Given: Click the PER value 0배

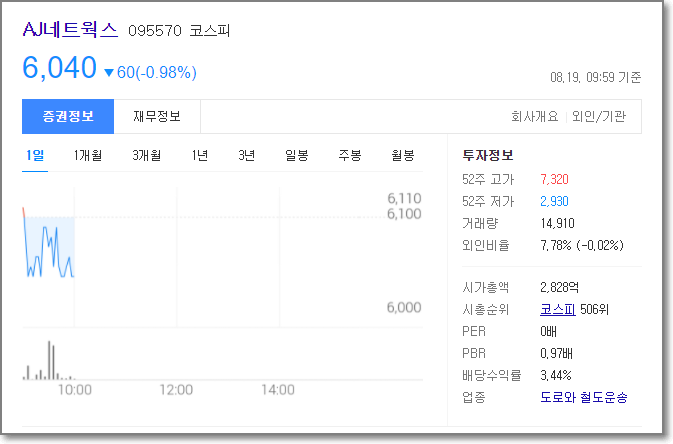Looking at the screenshot, I should [548, 331].
